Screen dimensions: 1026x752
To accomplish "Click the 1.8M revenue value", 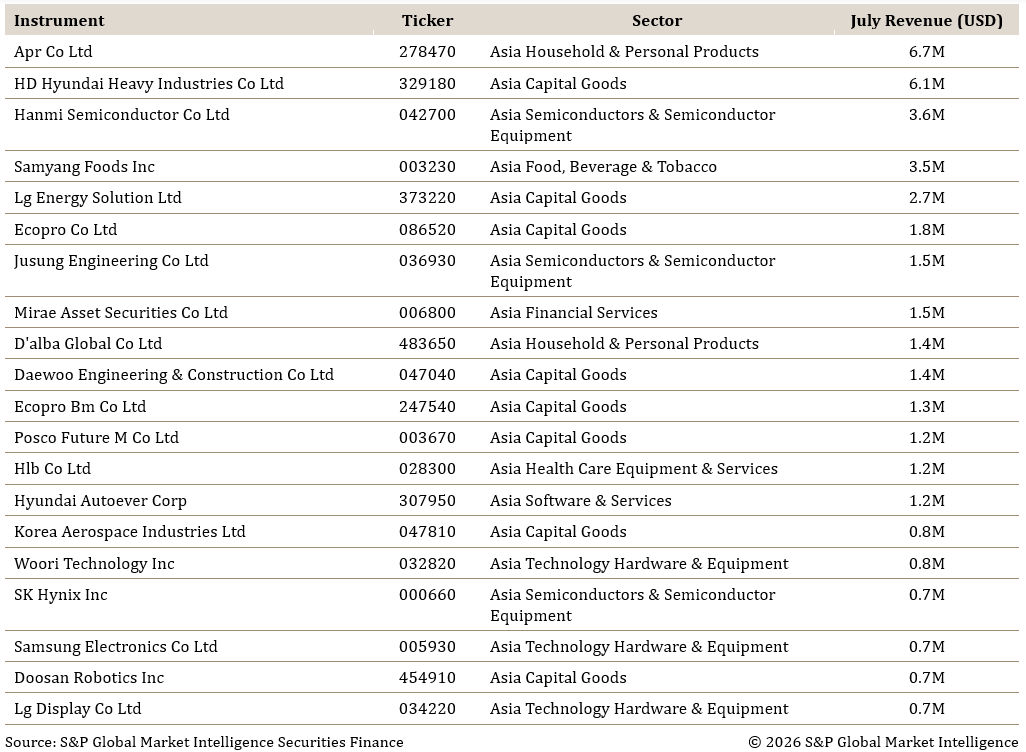I will [927, 230].
